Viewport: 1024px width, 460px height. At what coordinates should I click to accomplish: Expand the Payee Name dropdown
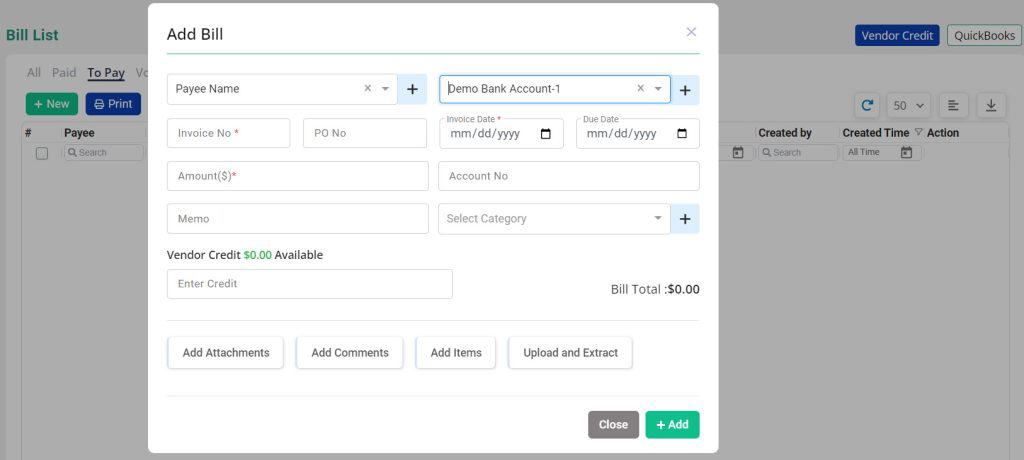pyautogui.click(x=385, y=89)
